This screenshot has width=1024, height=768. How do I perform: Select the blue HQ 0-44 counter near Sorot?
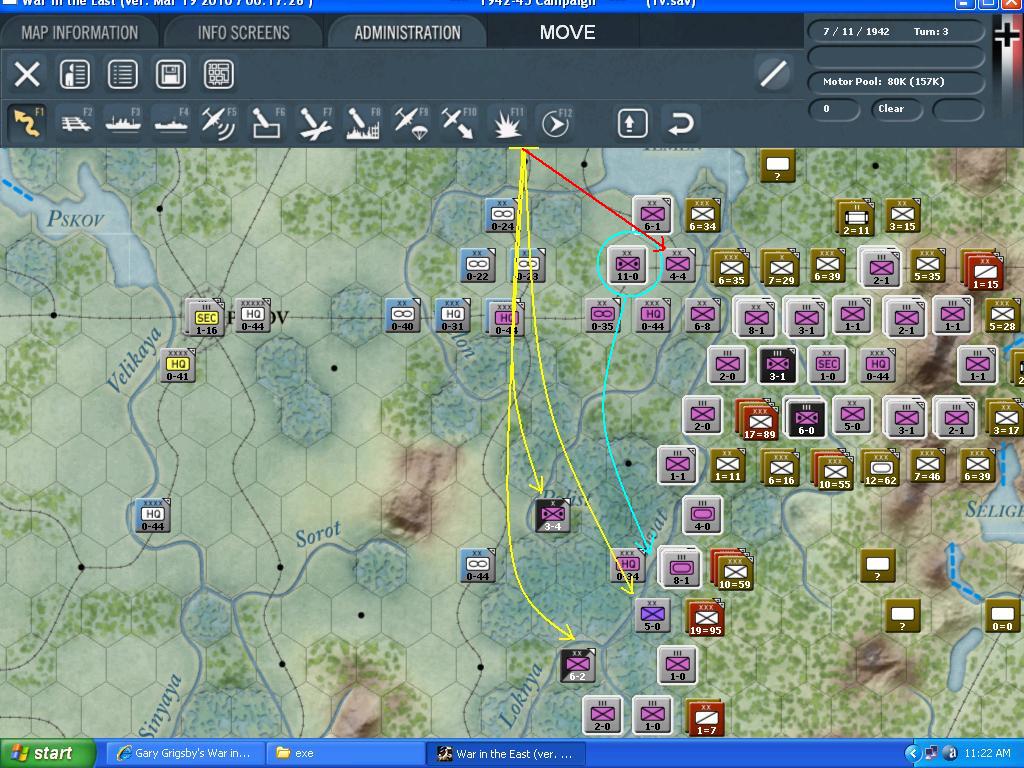tap(153, 515)
